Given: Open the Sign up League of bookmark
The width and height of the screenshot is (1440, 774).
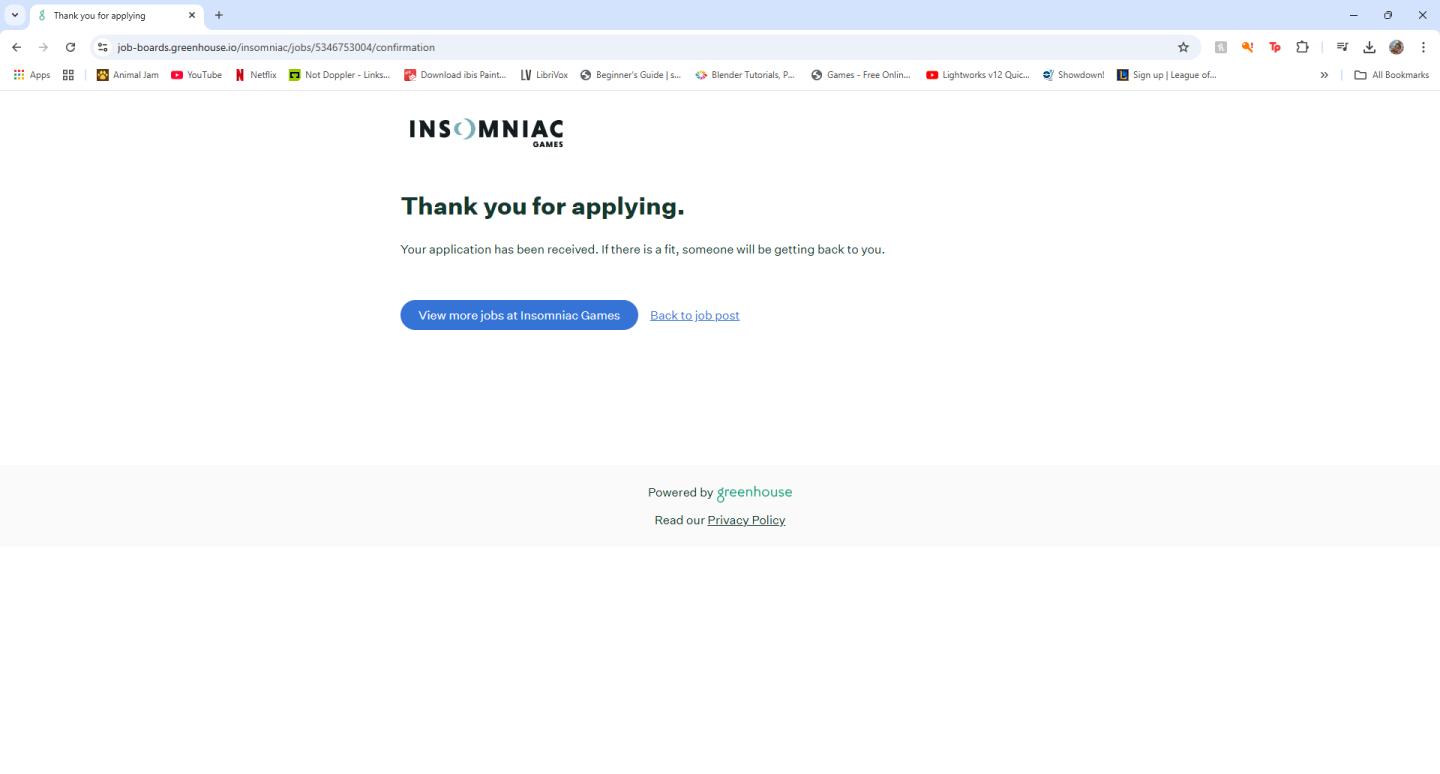Looking at the screenshot, I should coord(1167,75).
